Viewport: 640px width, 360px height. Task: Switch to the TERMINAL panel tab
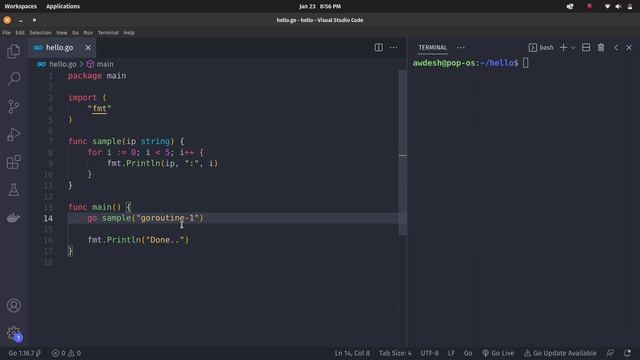click(432, 47)
